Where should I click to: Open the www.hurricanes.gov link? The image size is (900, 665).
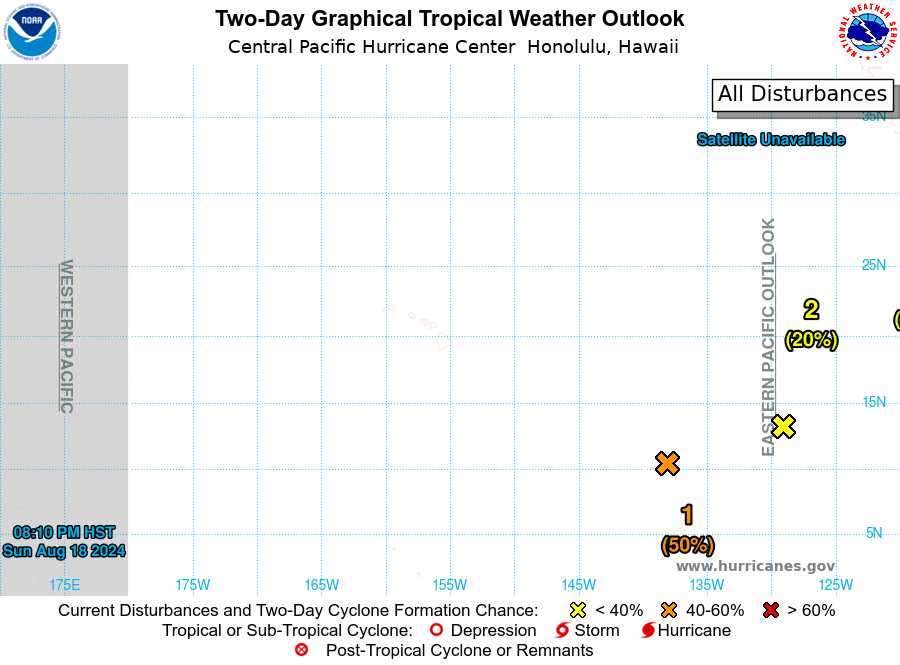pyautogui.click(x=755, y=566)
